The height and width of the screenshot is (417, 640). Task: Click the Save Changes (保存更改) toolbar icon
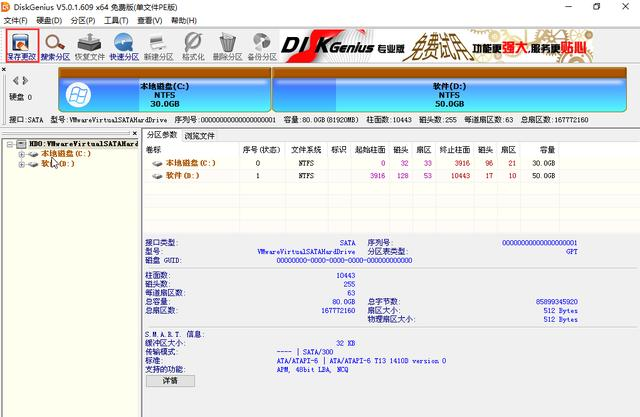(22, 45)
